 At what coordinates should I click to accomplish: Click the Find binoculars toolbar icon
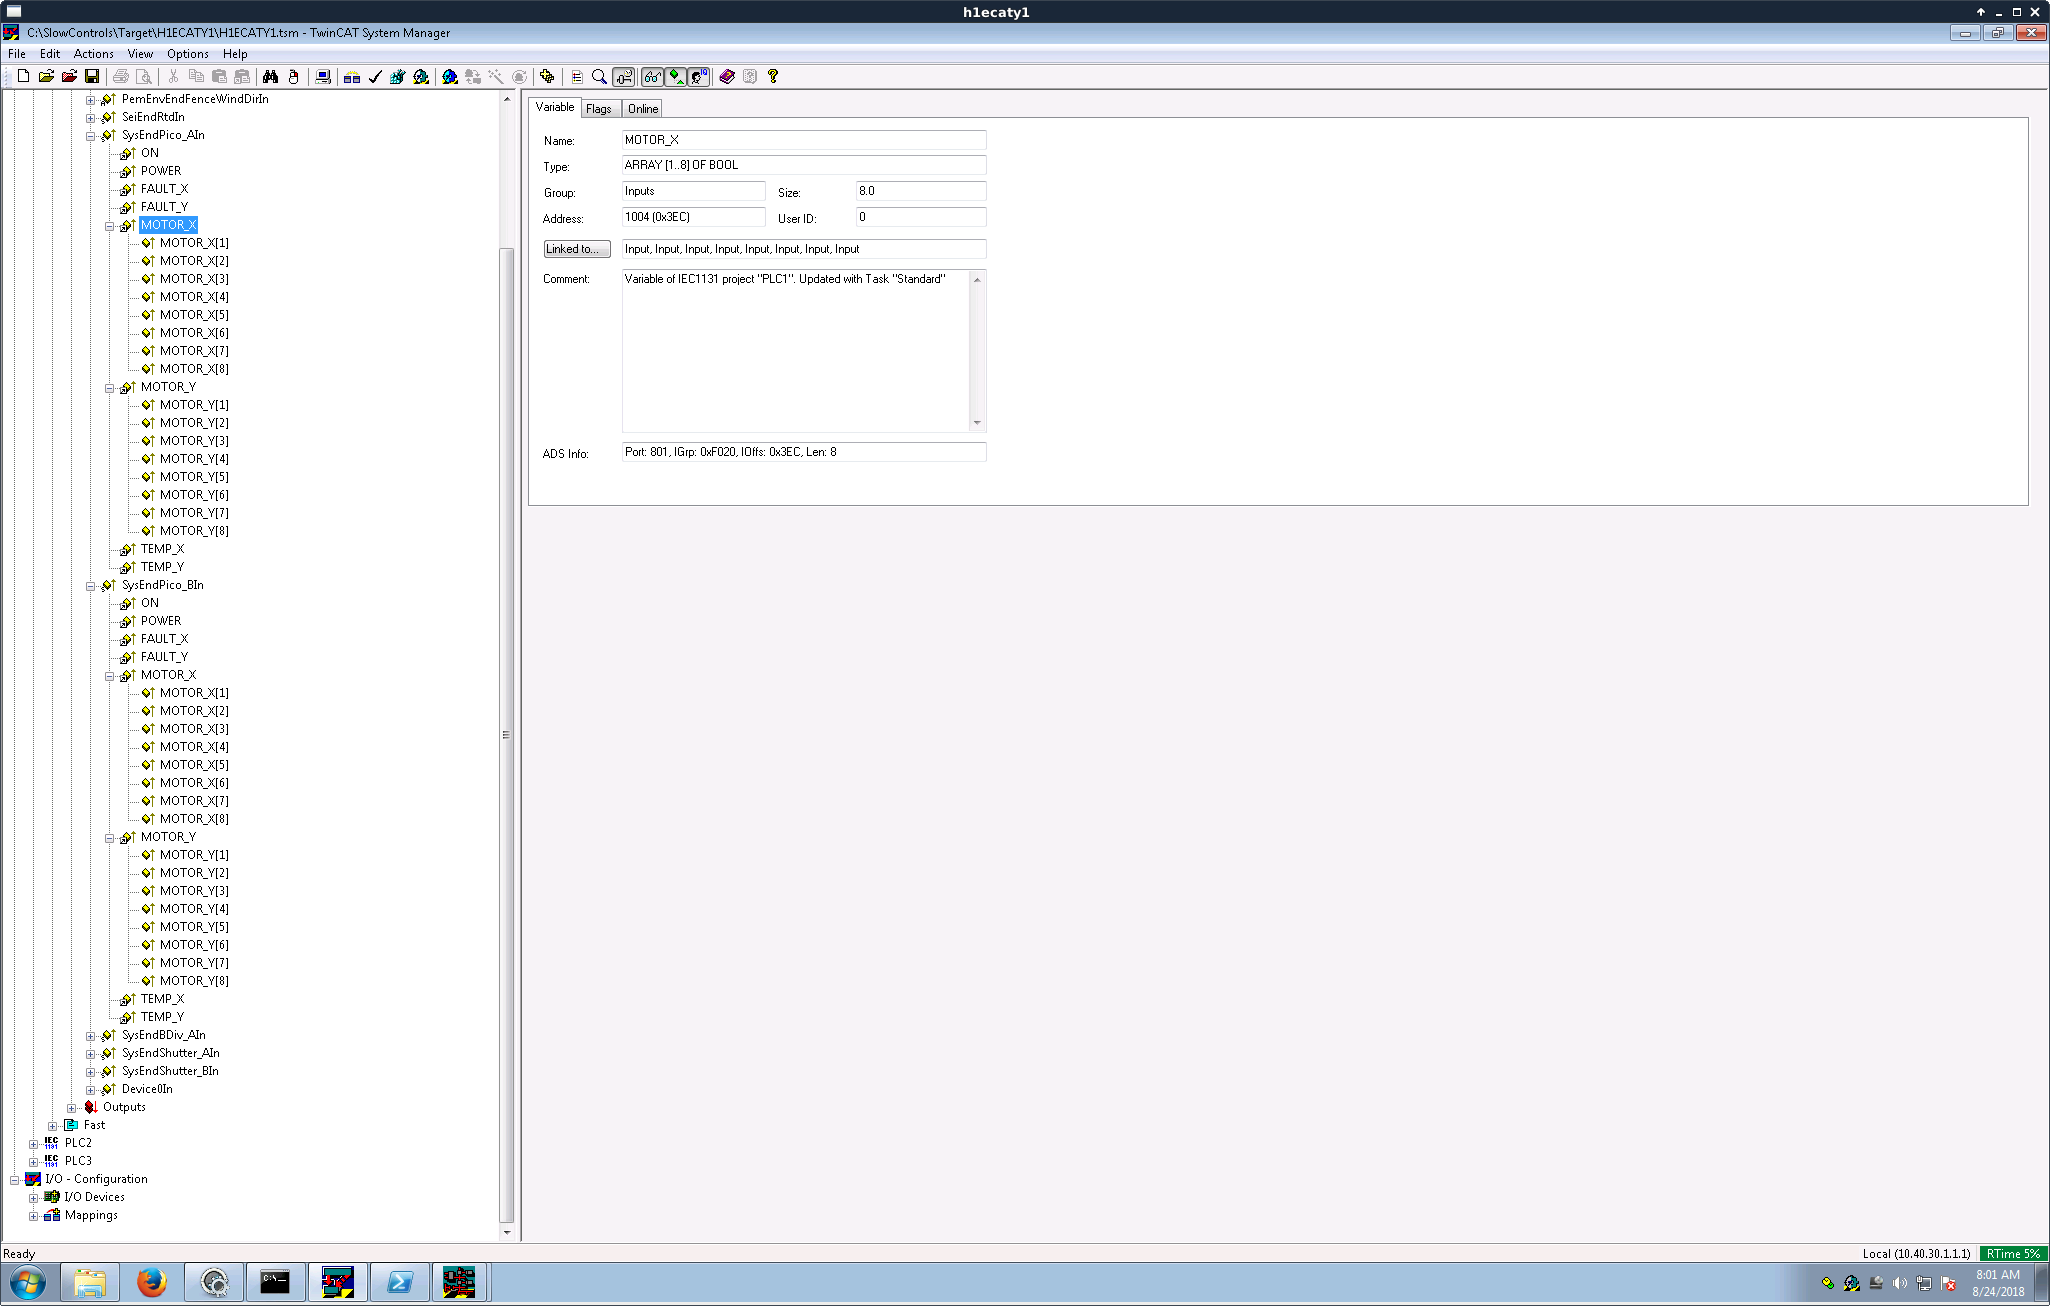pyautogui.click(x=270, y=77)
